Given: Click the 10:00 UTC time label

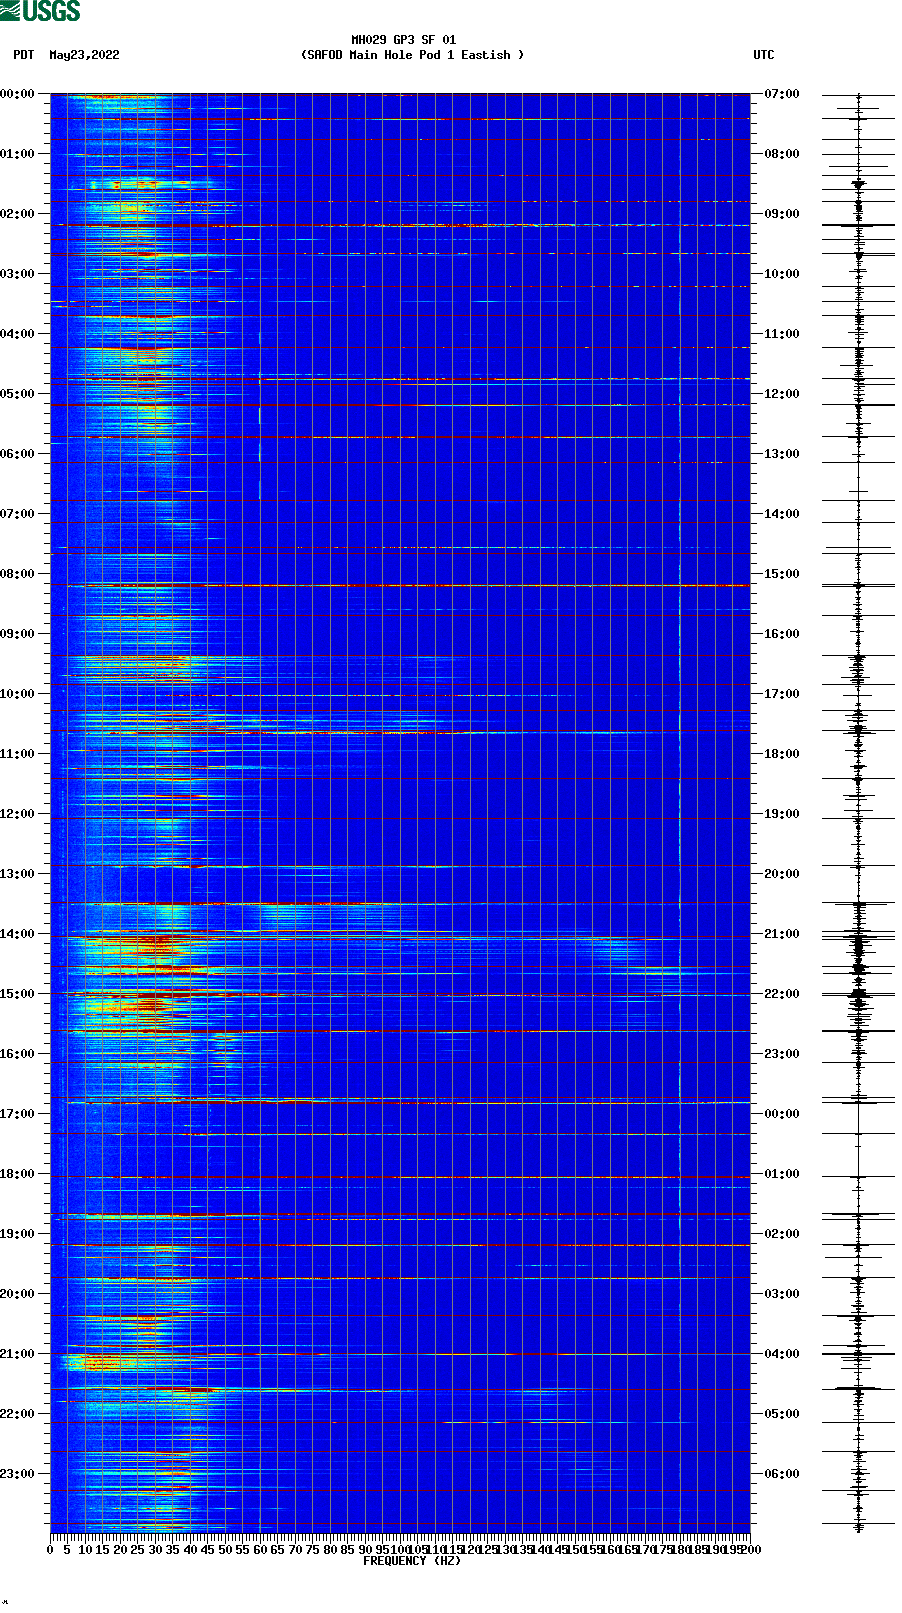Looking at the screenshot, I should click(x=782, y=274).
